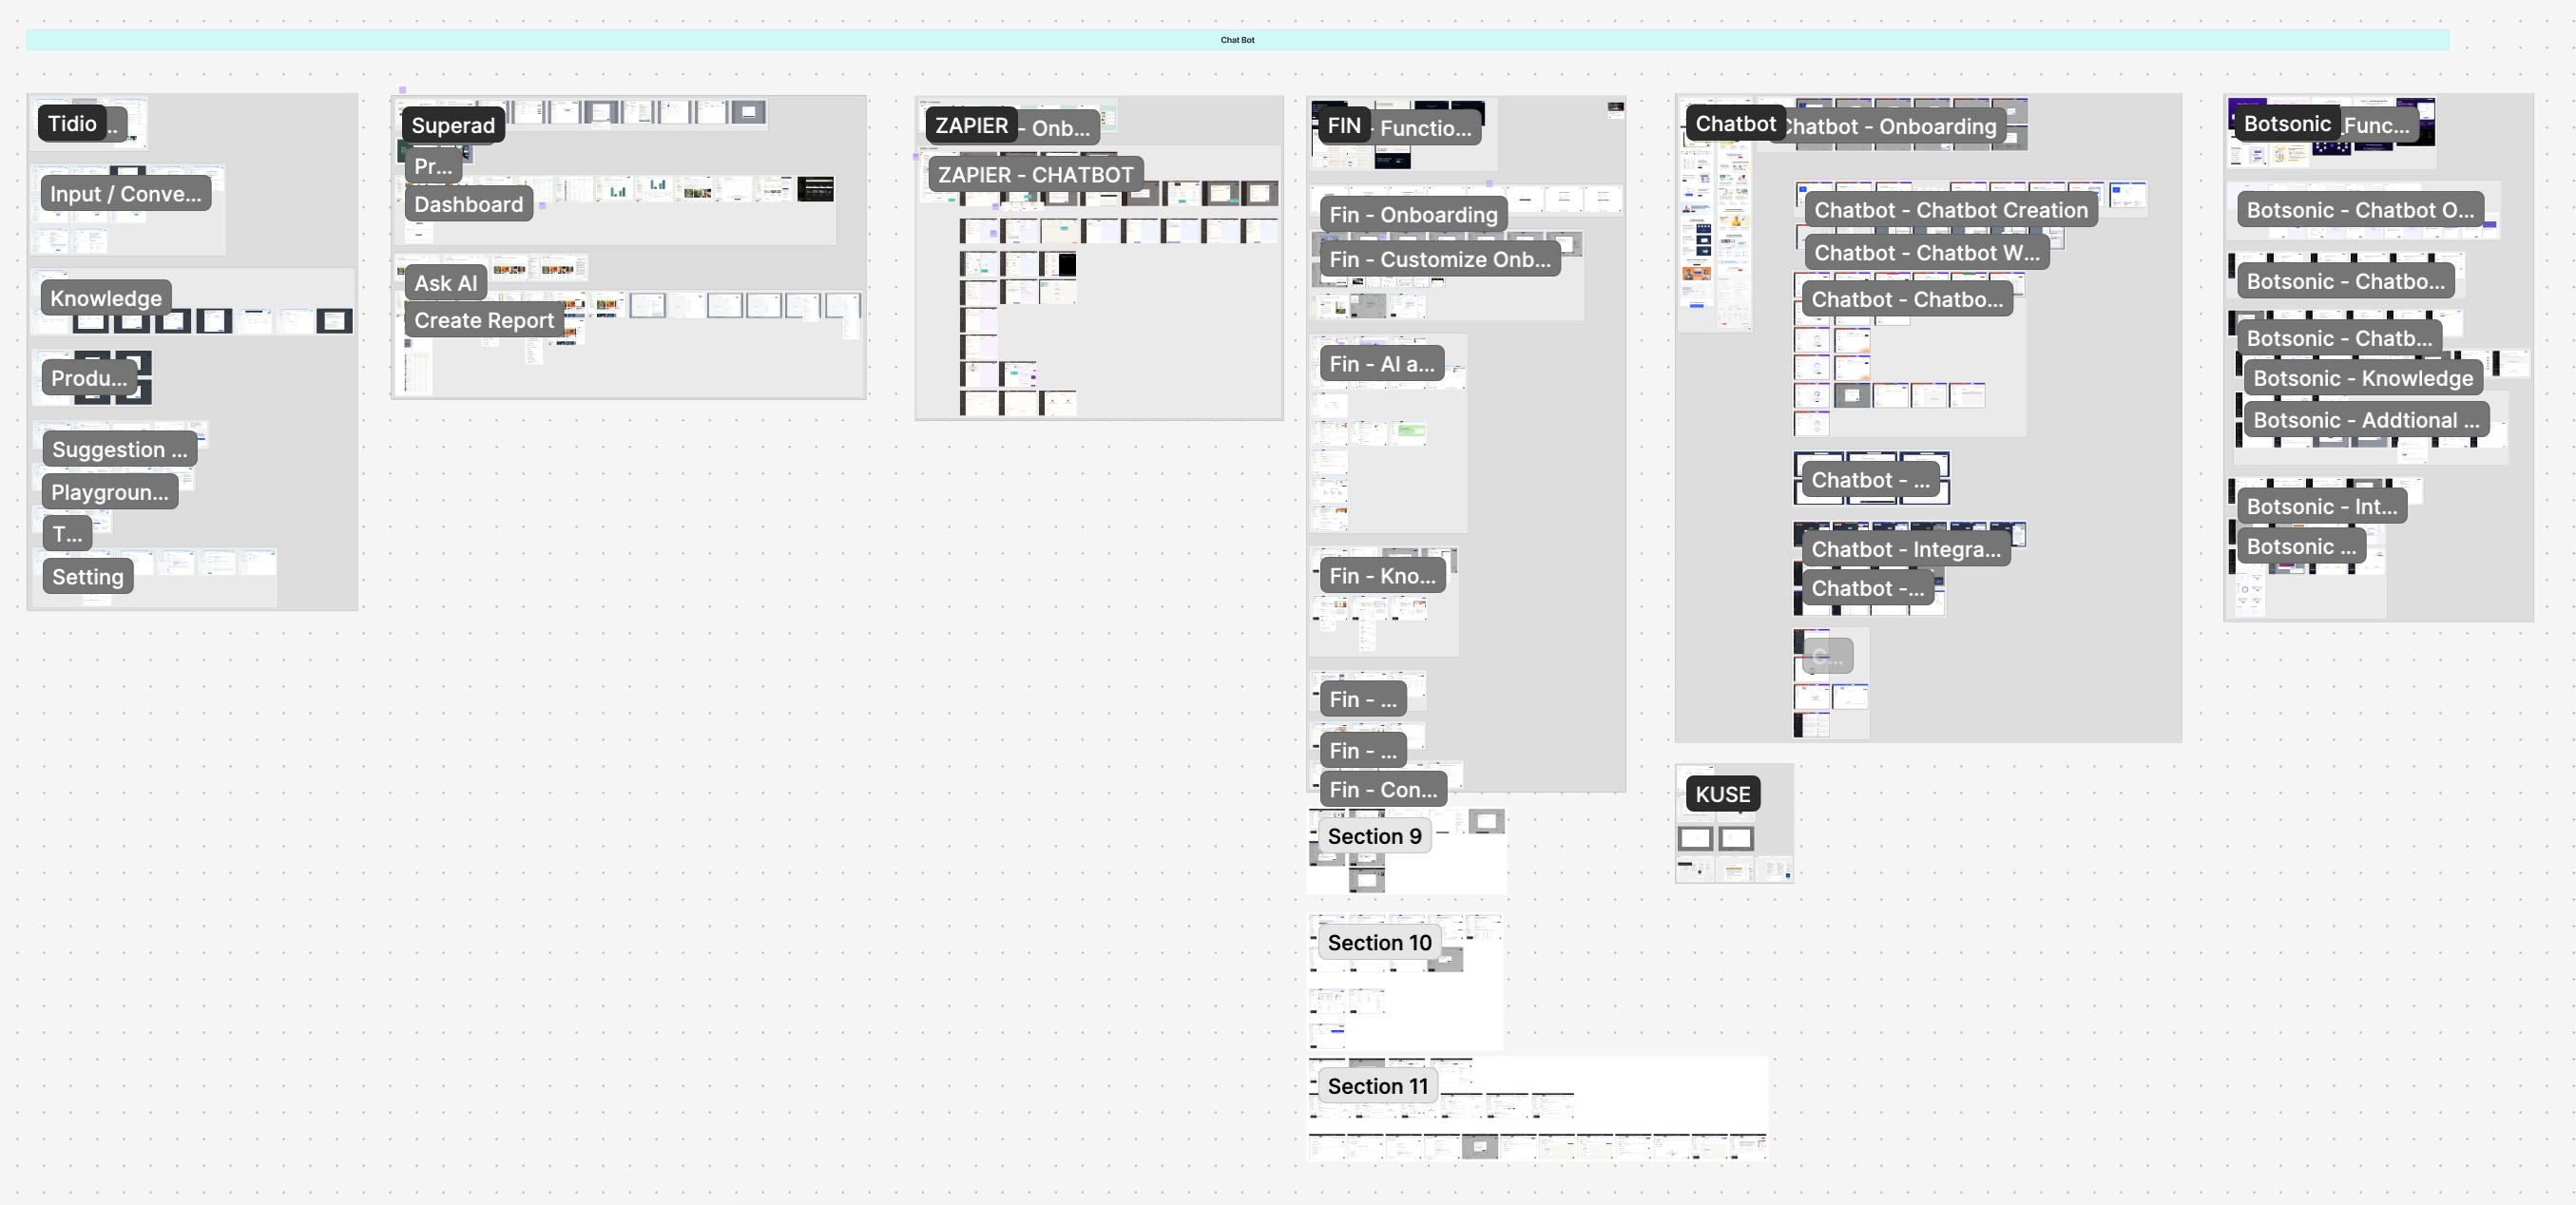Image resolution: width=2576 pixels, height=1205 pixels.
Task: Select the Section 11 label
Action: (1378, 1086)
